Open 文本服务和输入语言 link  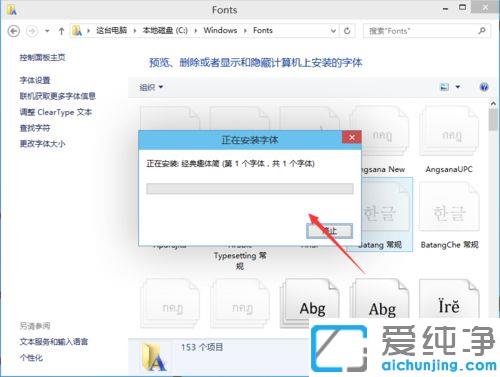53,341
